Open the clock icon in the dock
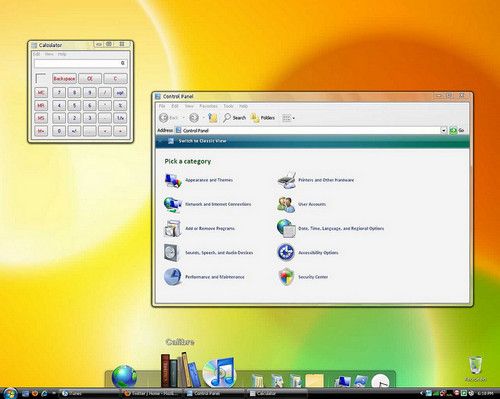This screenshot has width=500, height=399. click(x=380, y=381)
